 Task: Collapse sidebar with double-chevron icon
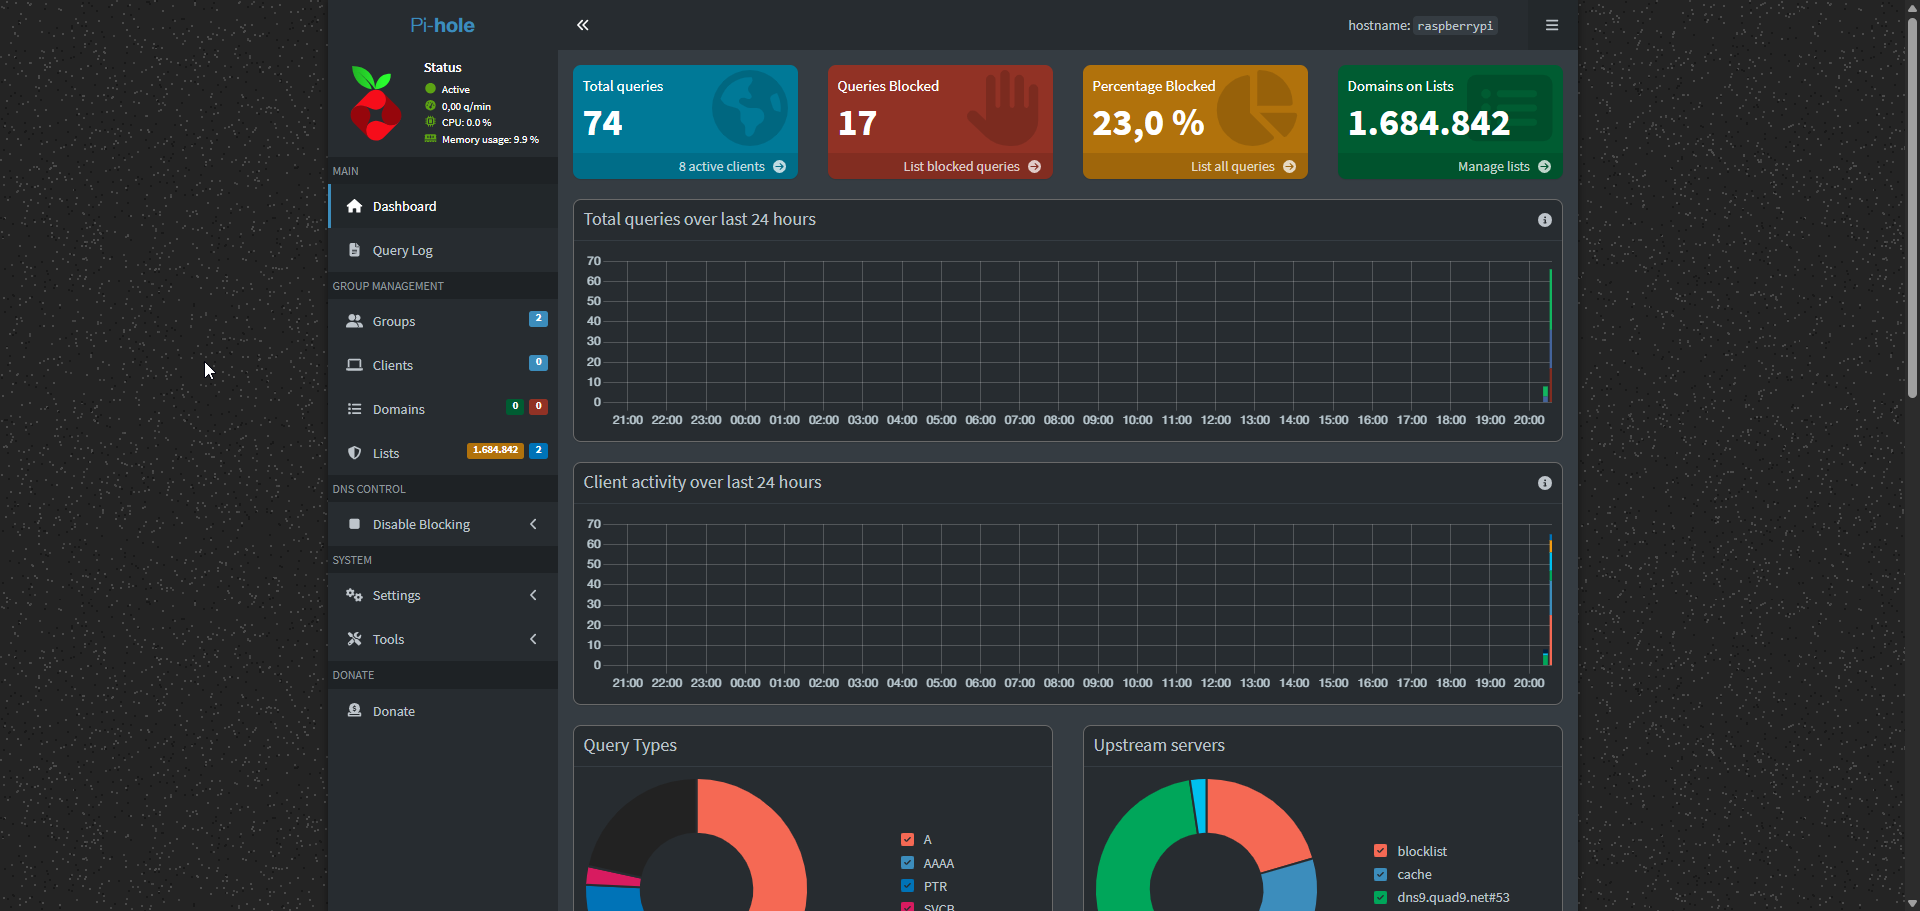[x=582, y=25]
